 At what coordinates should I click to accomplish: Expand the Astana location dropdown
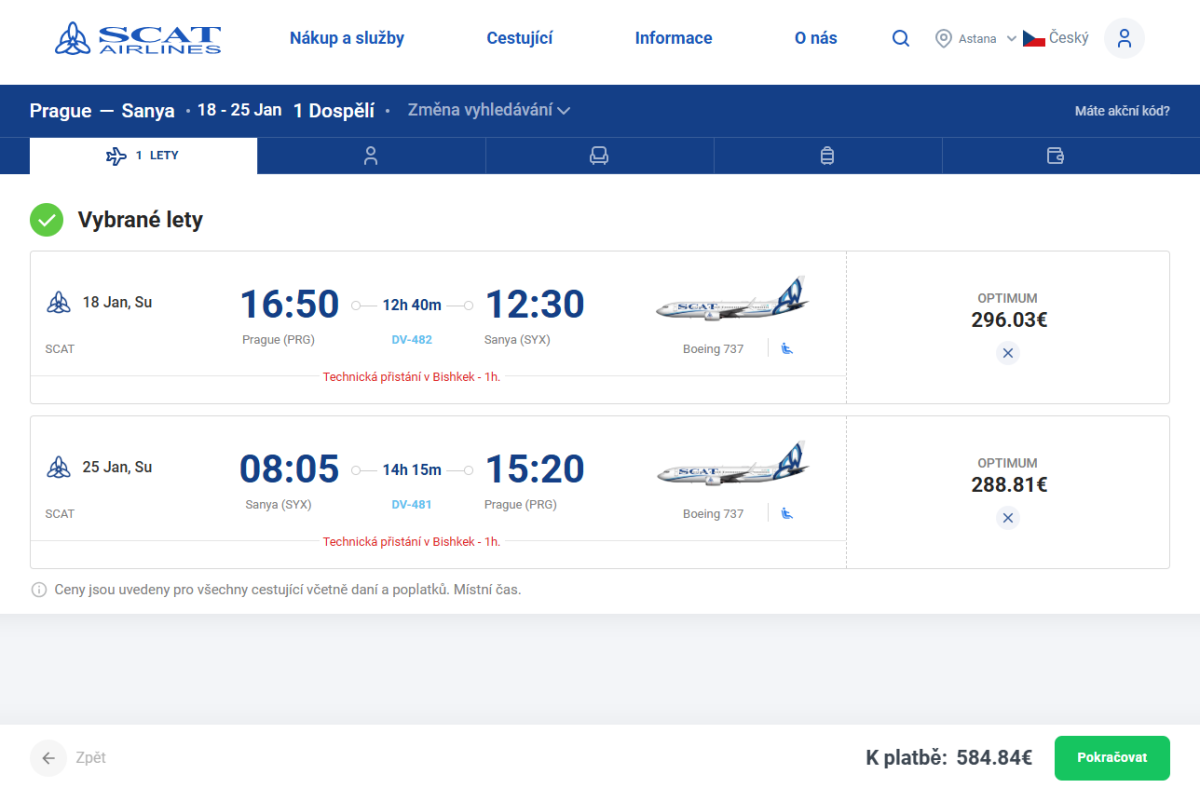(976, 39)
